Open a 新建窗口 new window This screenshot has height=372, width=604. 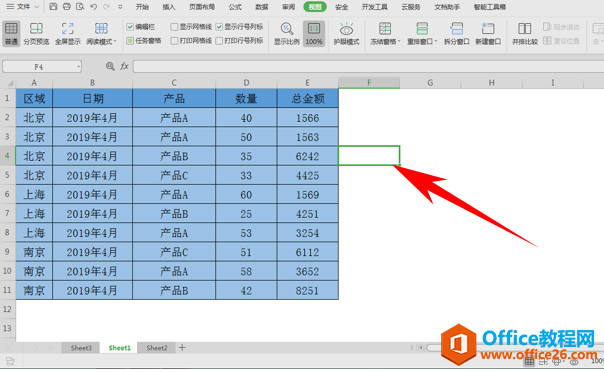[x=488, y=34]
